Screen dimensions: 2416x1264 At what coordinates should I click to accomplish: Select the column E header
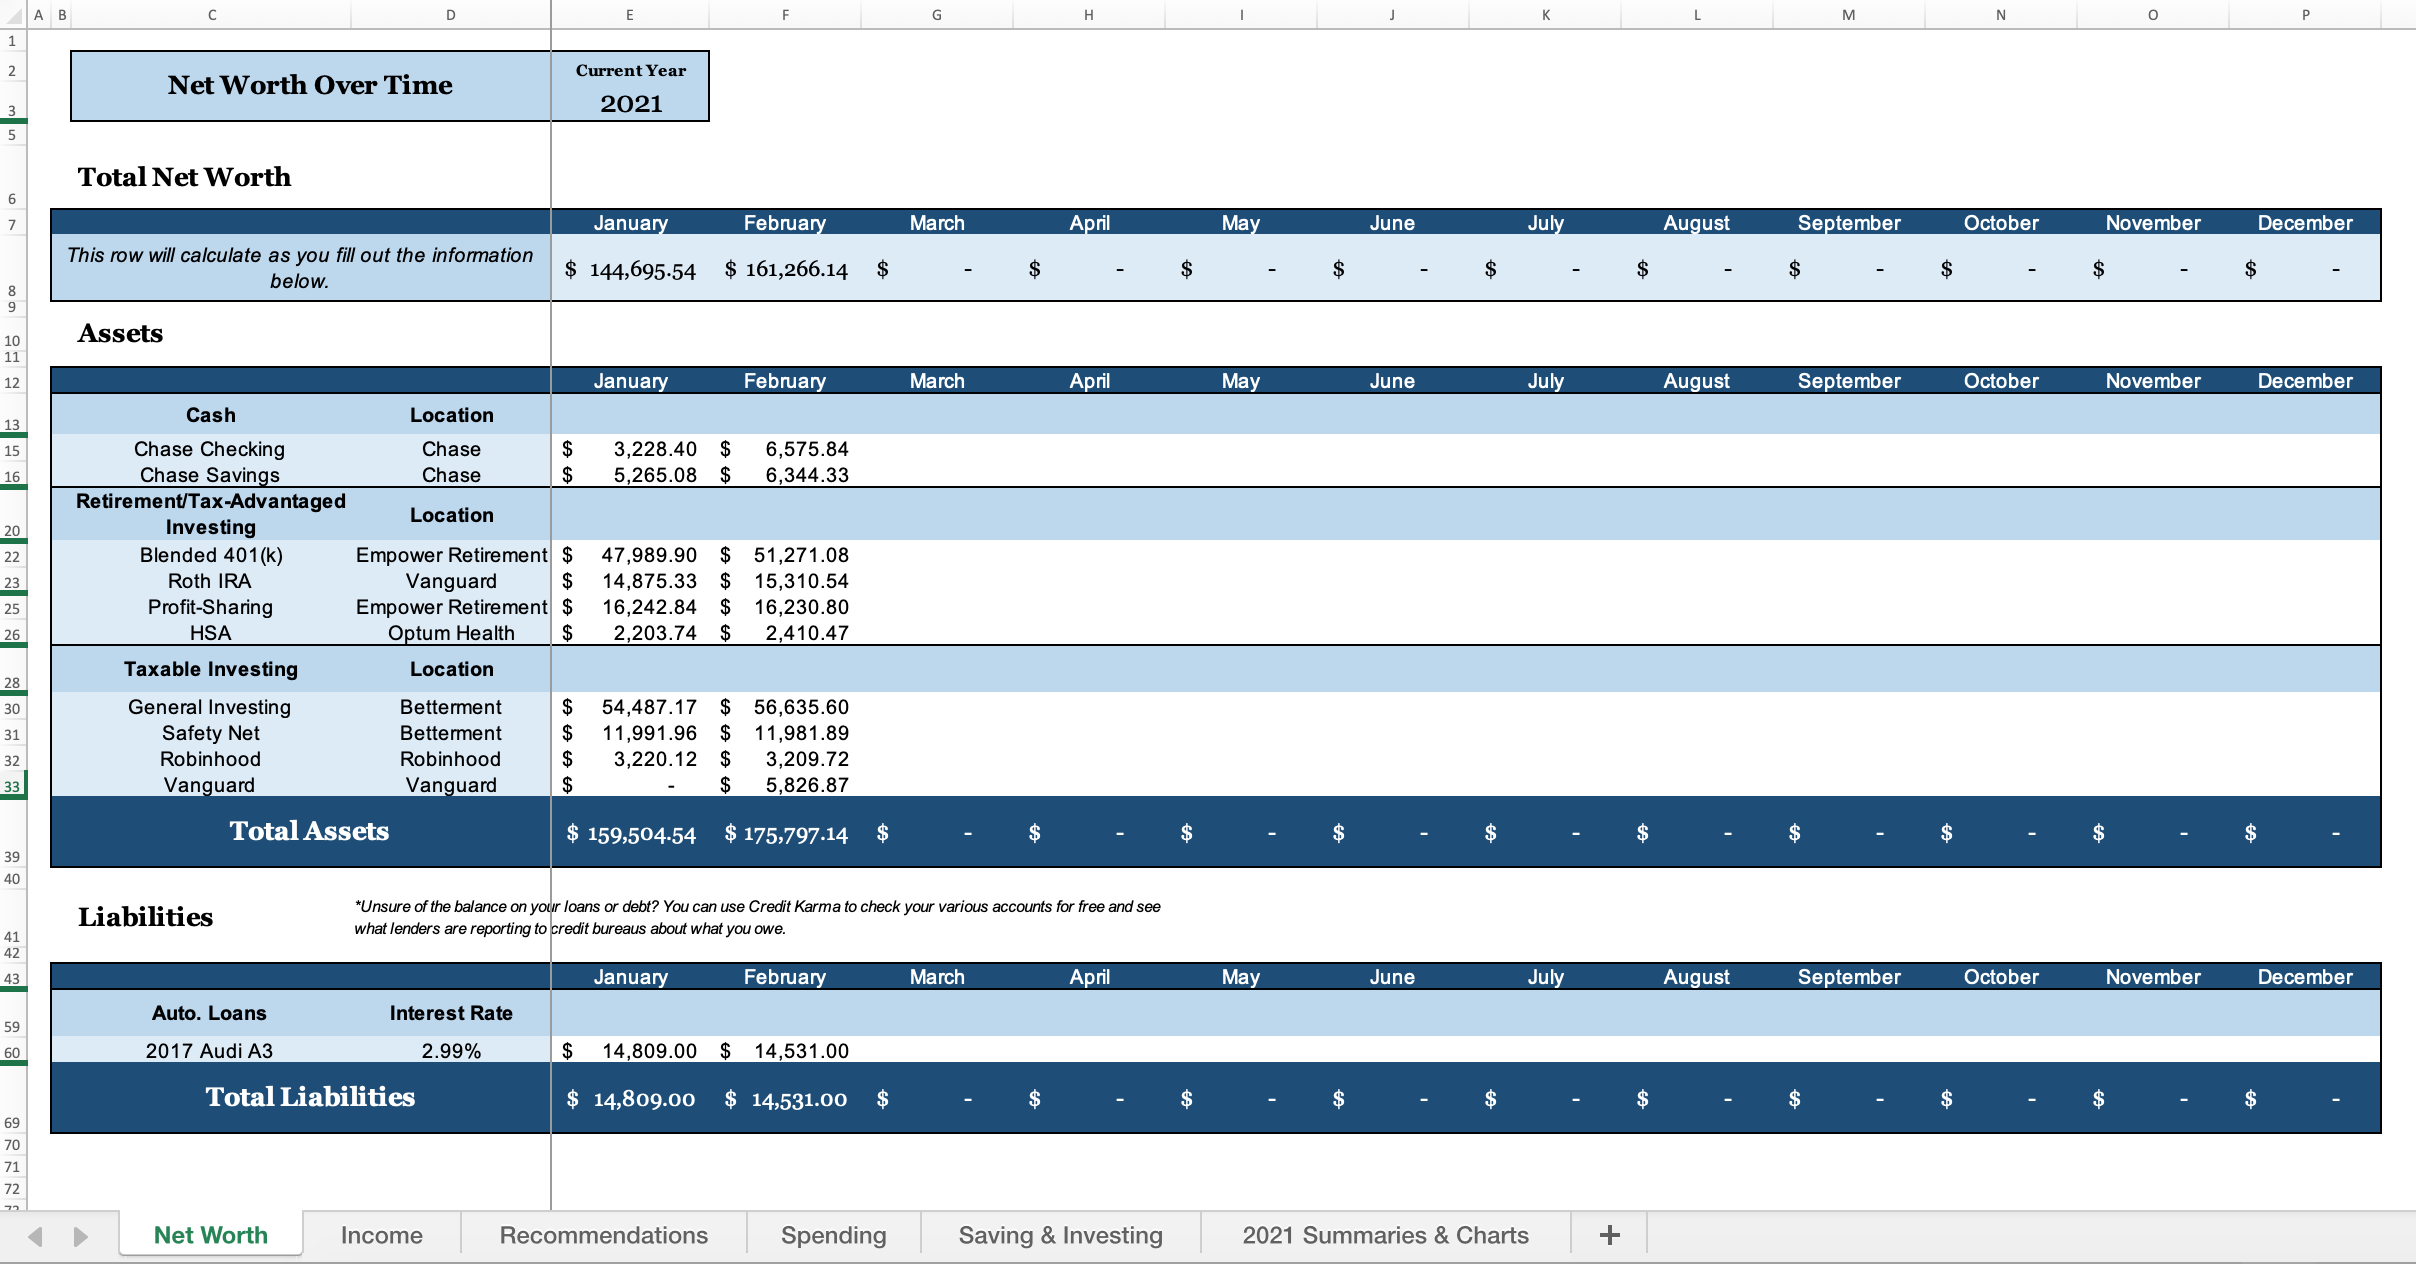[x=629, y=14]
